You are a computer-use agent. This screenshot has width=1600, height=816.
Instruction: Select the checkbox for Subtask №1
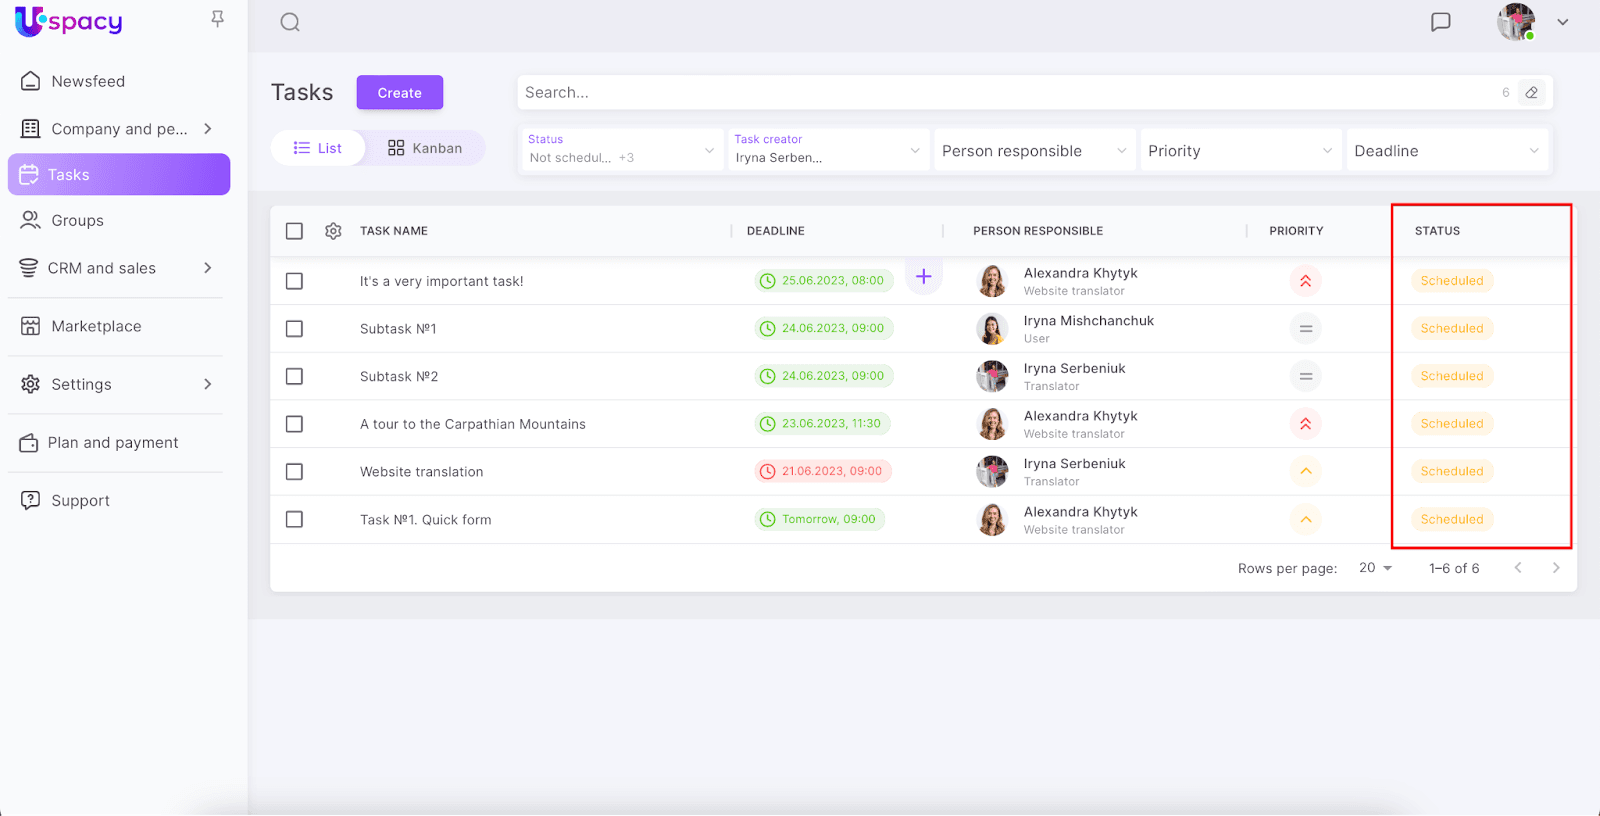[x=294, y=329]
